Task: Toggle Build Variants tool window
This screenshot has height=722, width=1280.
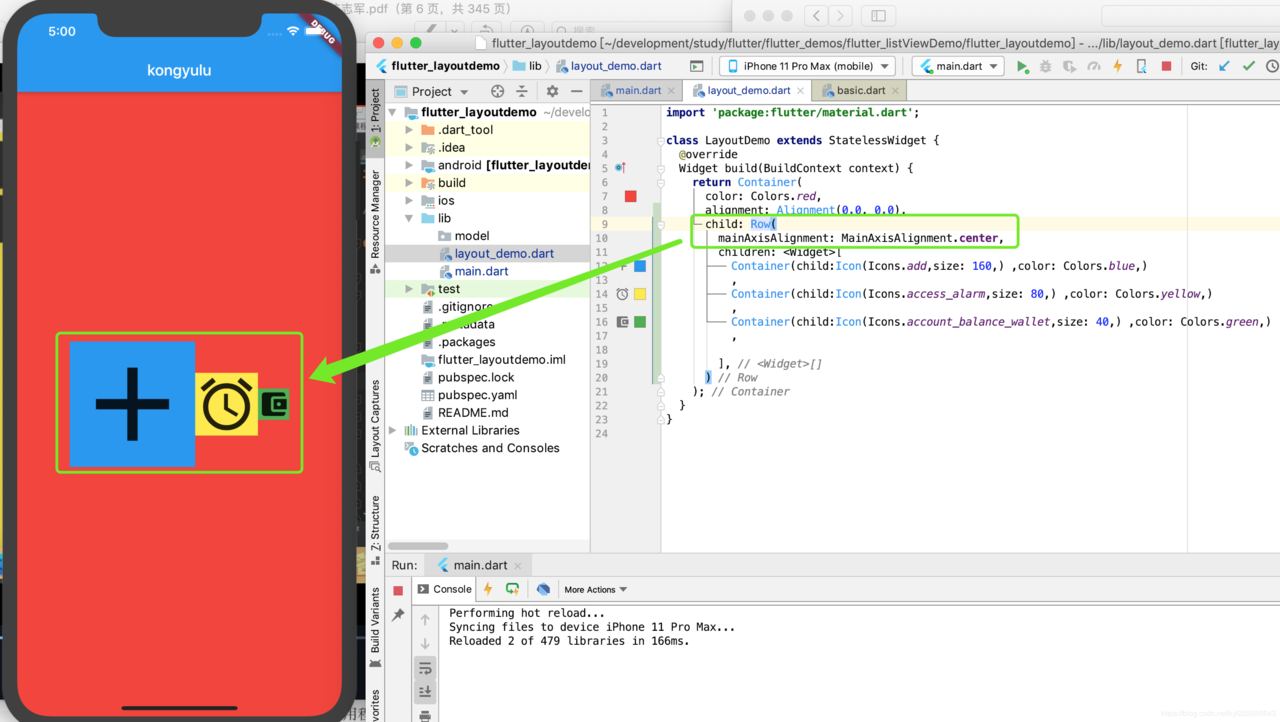Action: pos(376,626)
